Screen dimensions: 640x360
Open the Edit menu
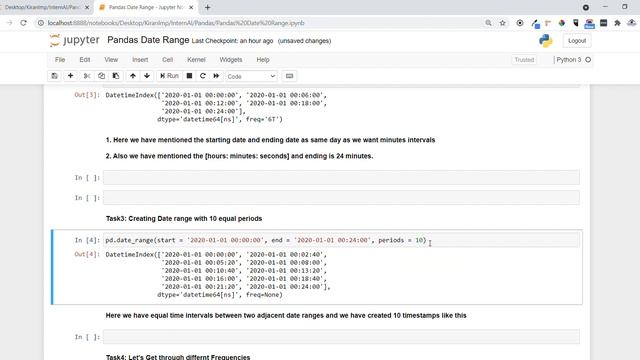point(84,60)
